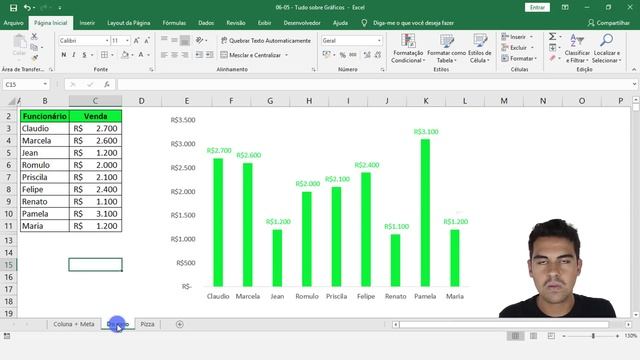Align text right
Screen dimensions: 640x360
point(184,55)
